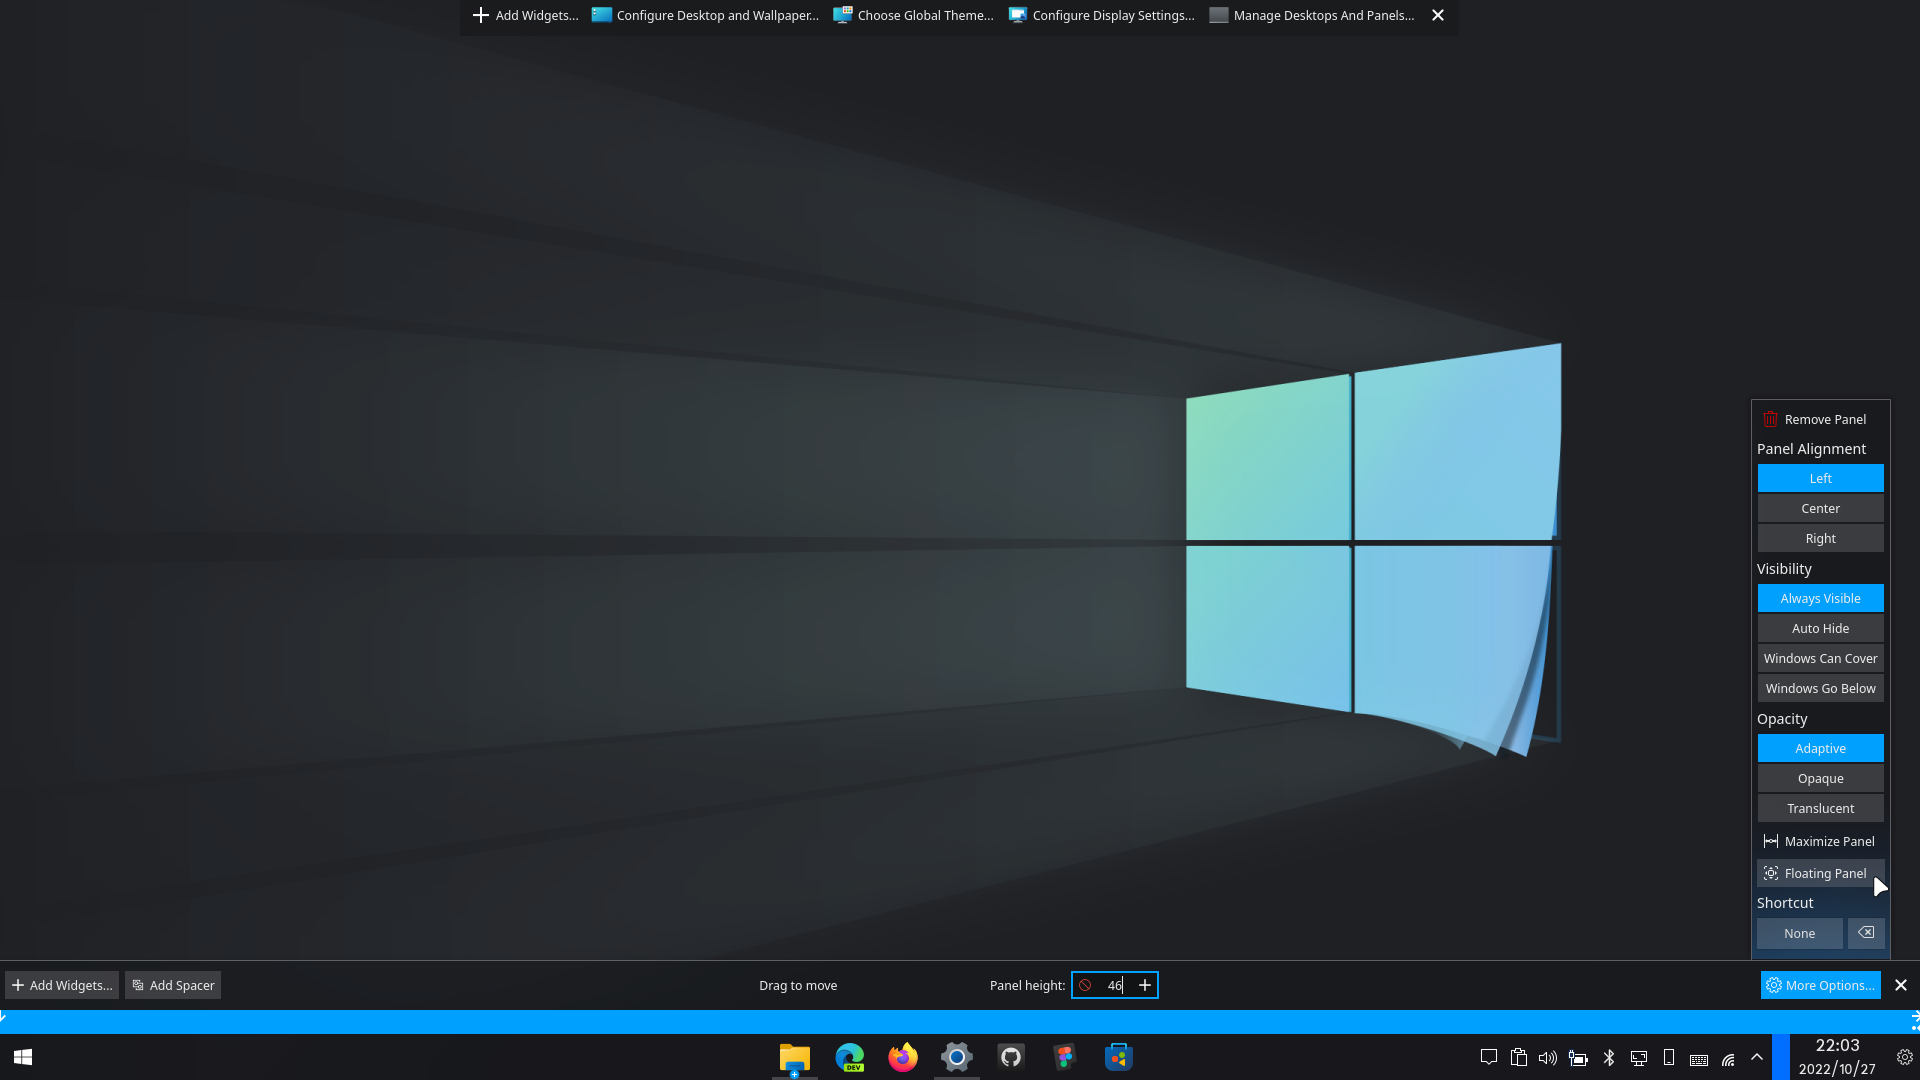Launch Figma from the taskbar

1064,1058
